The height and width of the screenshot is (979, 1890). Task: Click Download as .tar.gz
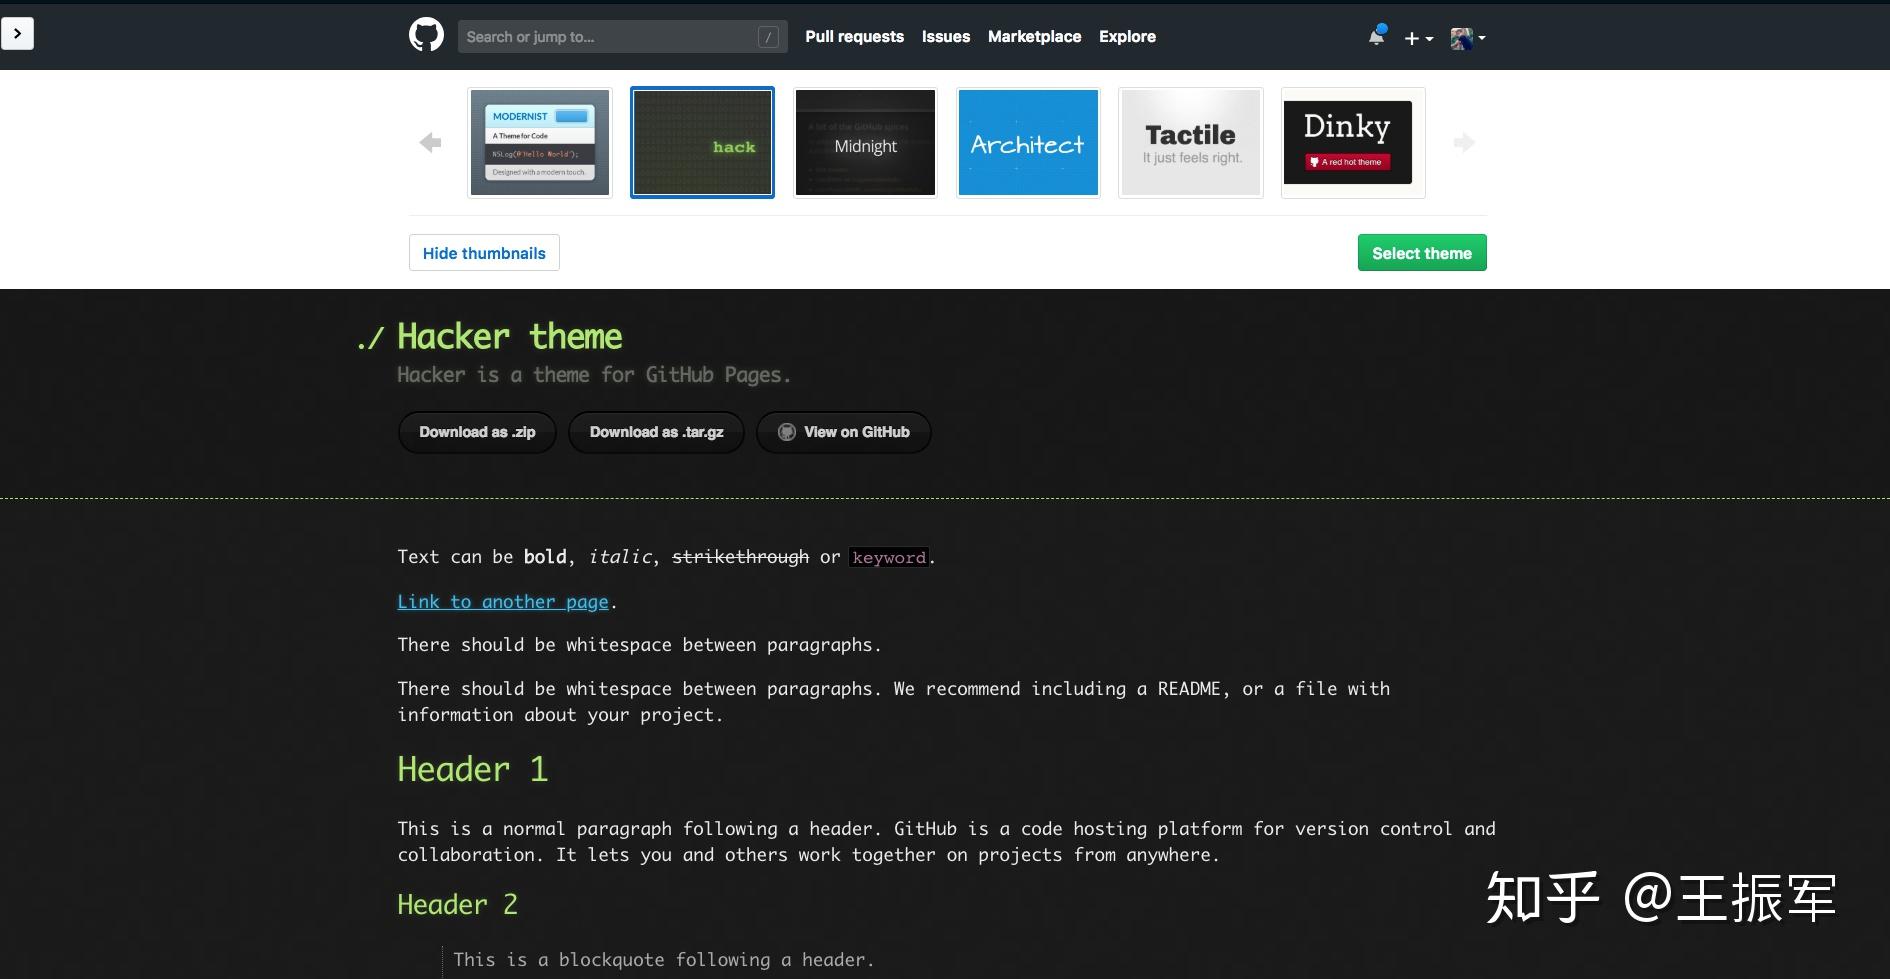pos(656,432)
